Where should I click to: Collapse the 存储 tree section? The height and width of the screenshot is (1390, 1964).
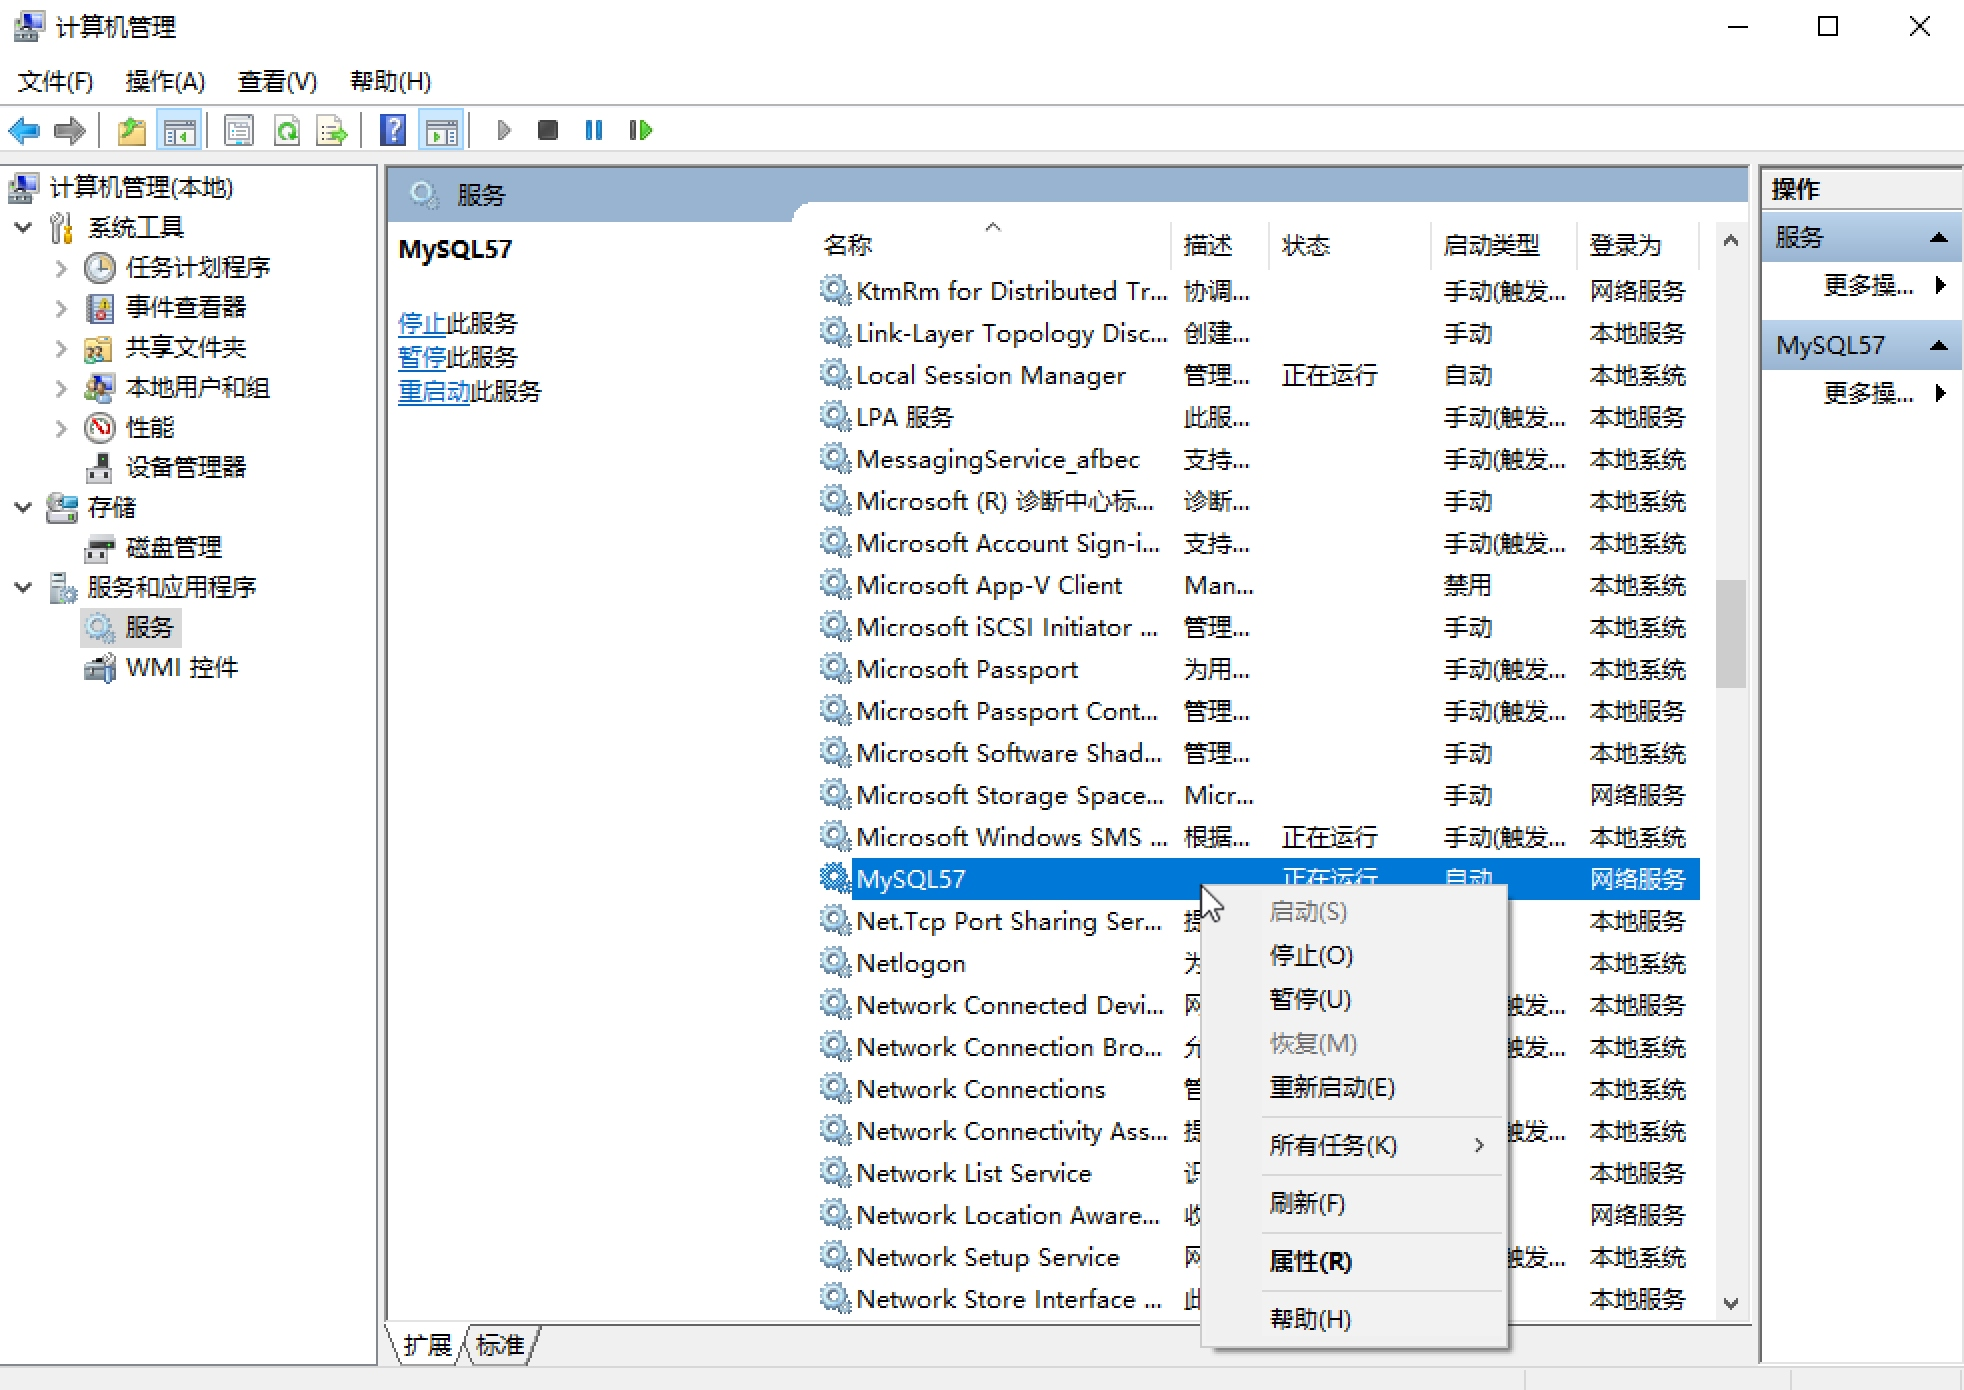click(x=22, y=508)
